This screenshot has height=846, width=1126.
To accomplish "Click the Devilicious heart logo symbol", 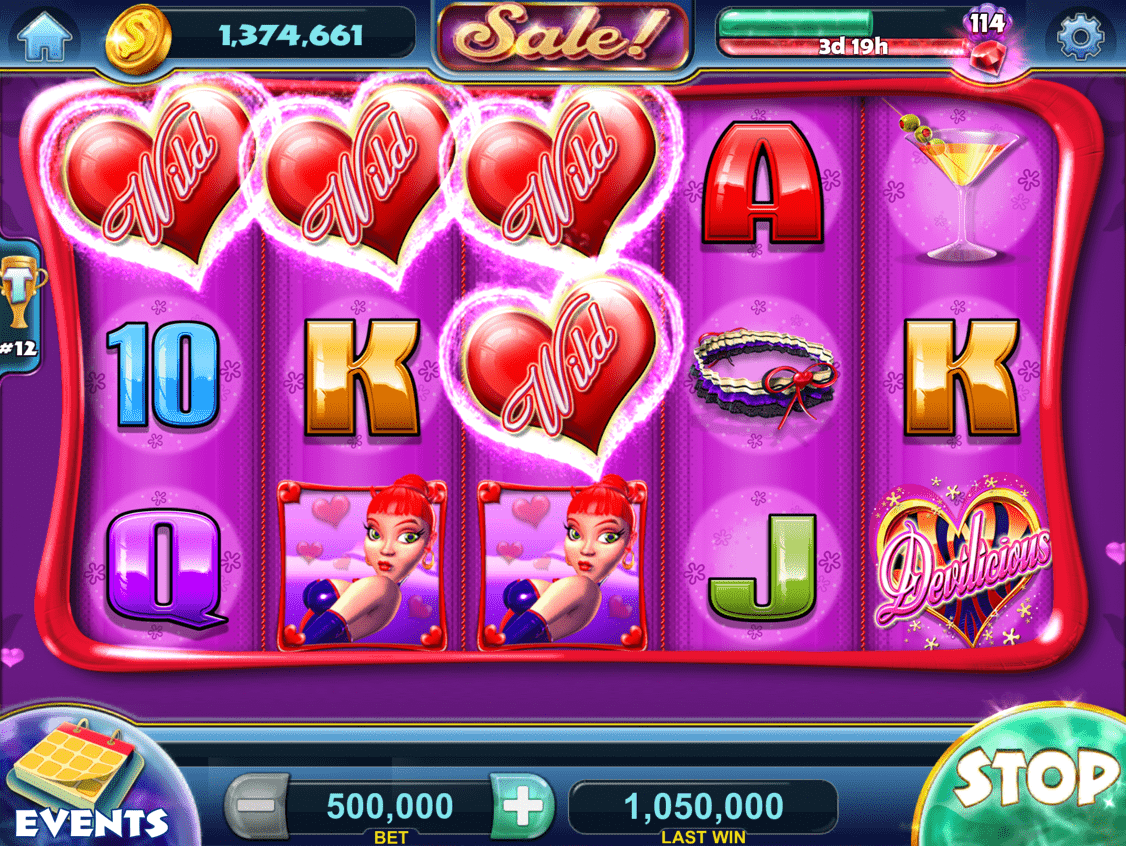I will click(x=961, y=561).
